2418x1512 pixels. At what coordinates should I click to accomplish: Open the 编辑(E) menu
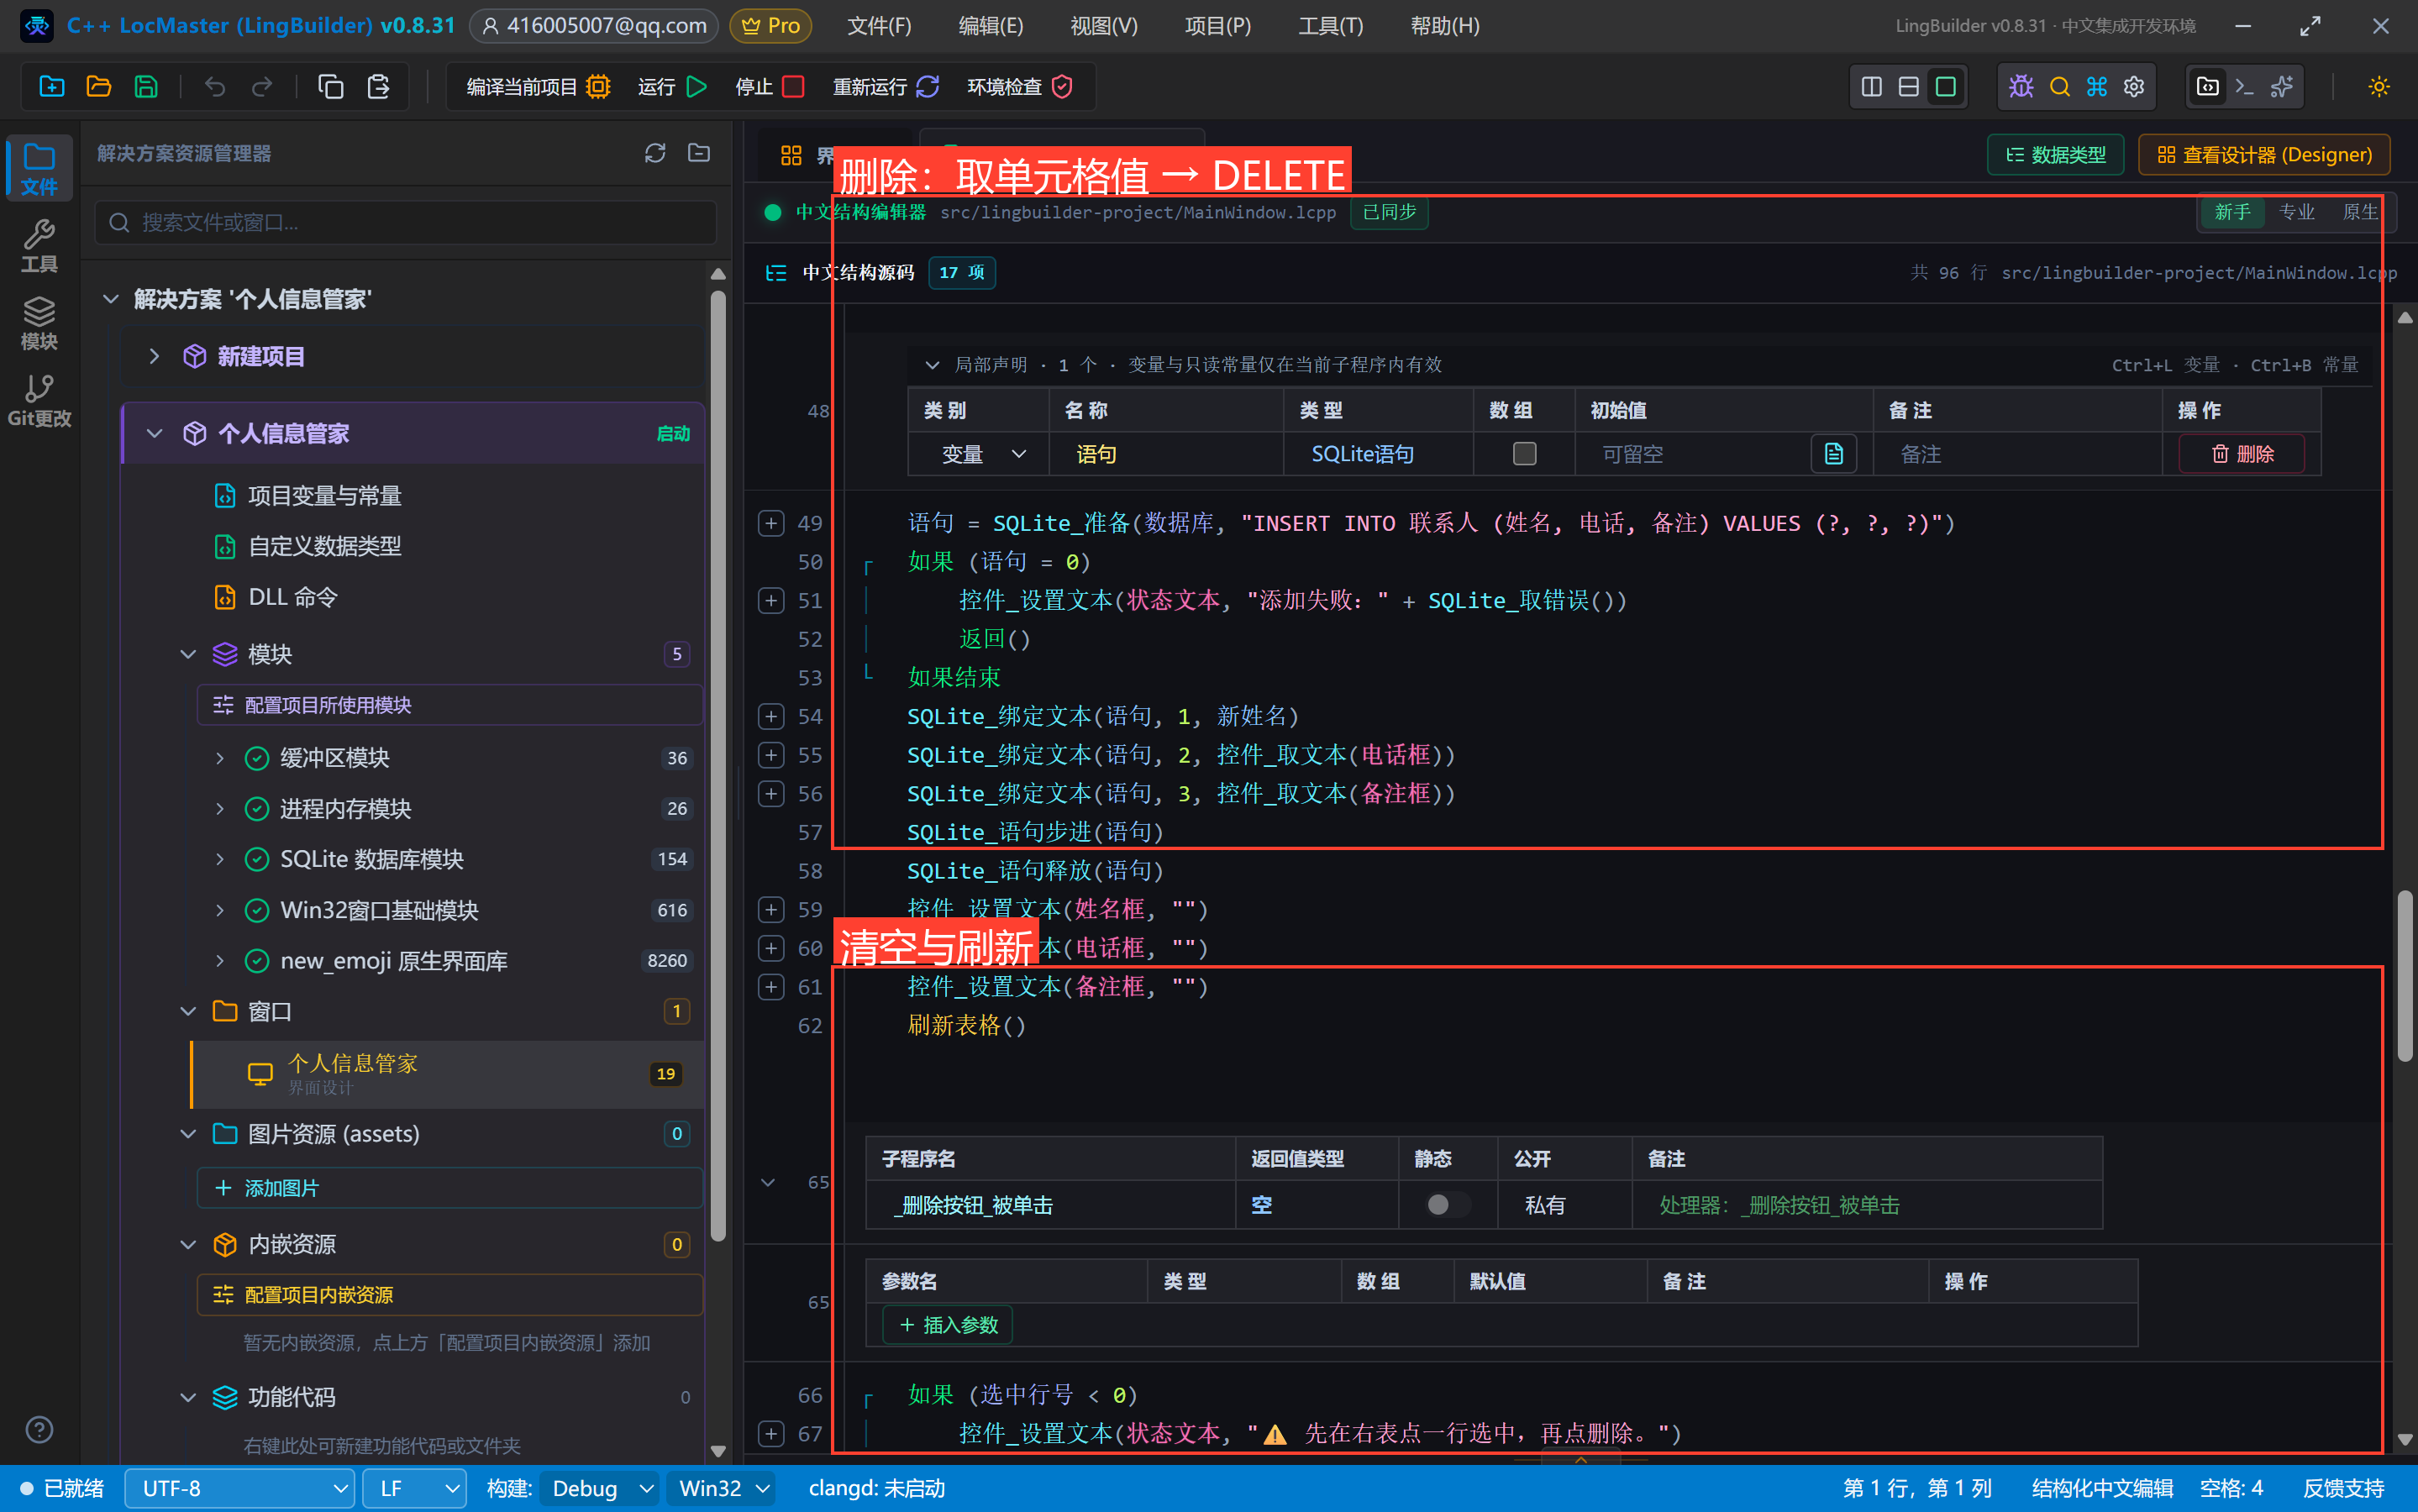990,26
